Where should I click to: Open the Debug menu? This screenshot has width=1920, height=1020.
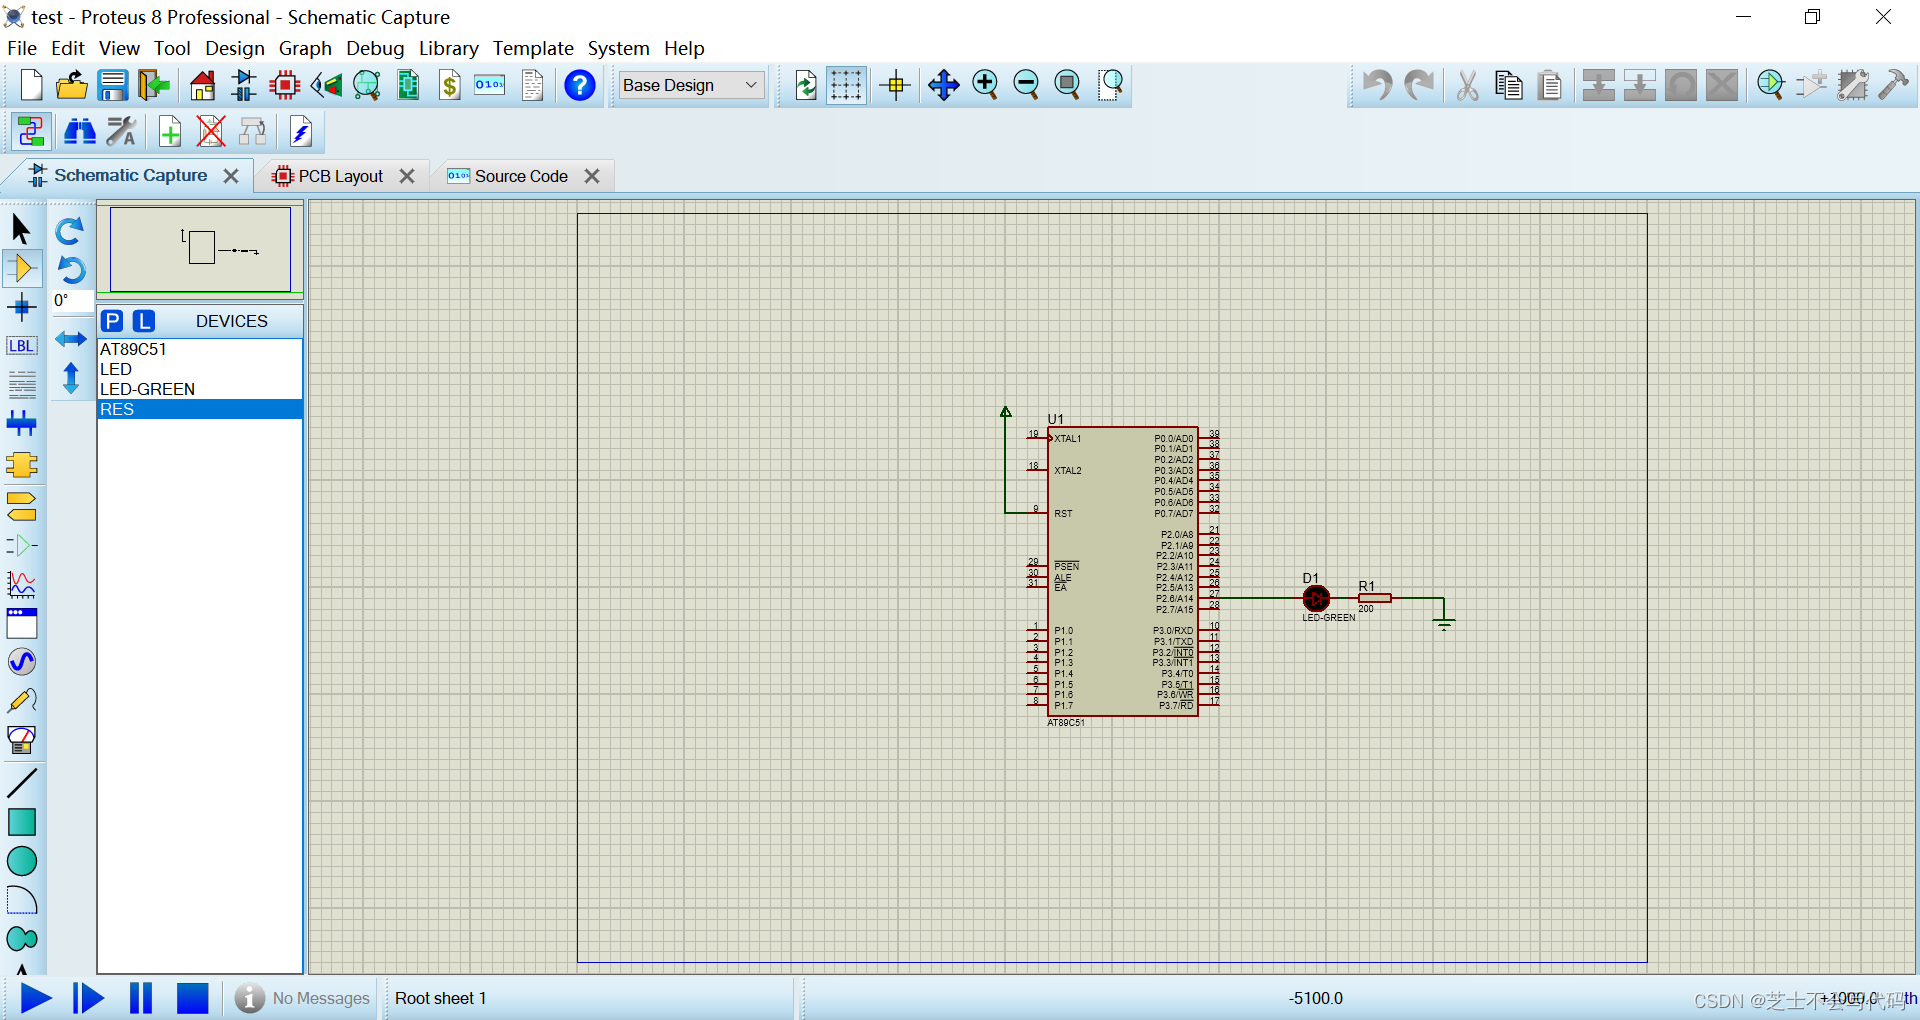point(375,48)
